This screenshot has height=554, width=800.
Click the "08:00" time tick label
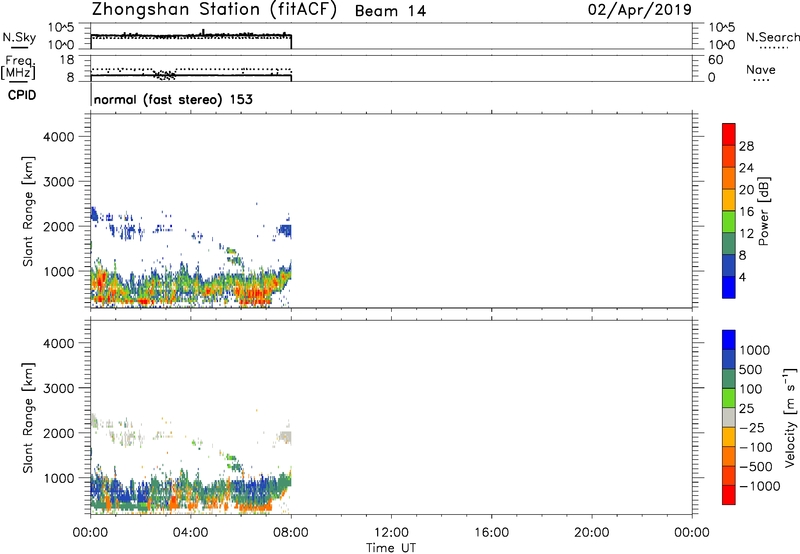[x=291, y=533]
